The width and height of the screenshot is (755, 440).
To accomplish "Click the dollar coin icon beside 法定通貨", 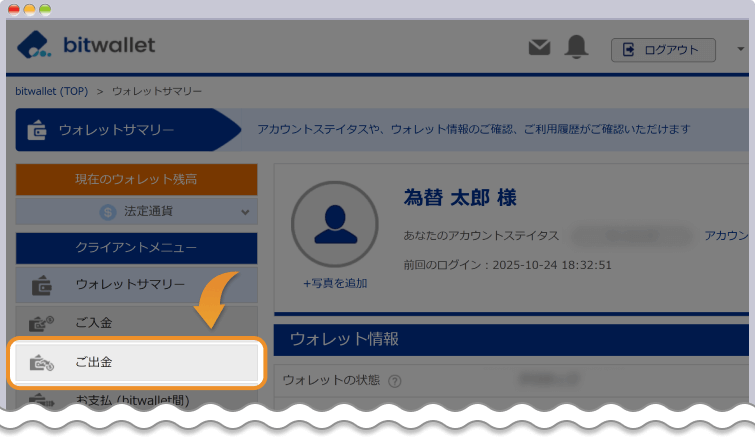I will pyautogui.click(x=108, y=212).
